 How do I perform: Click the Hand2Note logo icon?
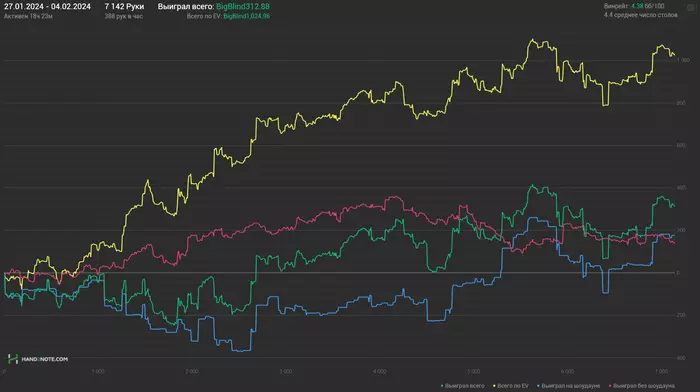click(x=13, y=359)
